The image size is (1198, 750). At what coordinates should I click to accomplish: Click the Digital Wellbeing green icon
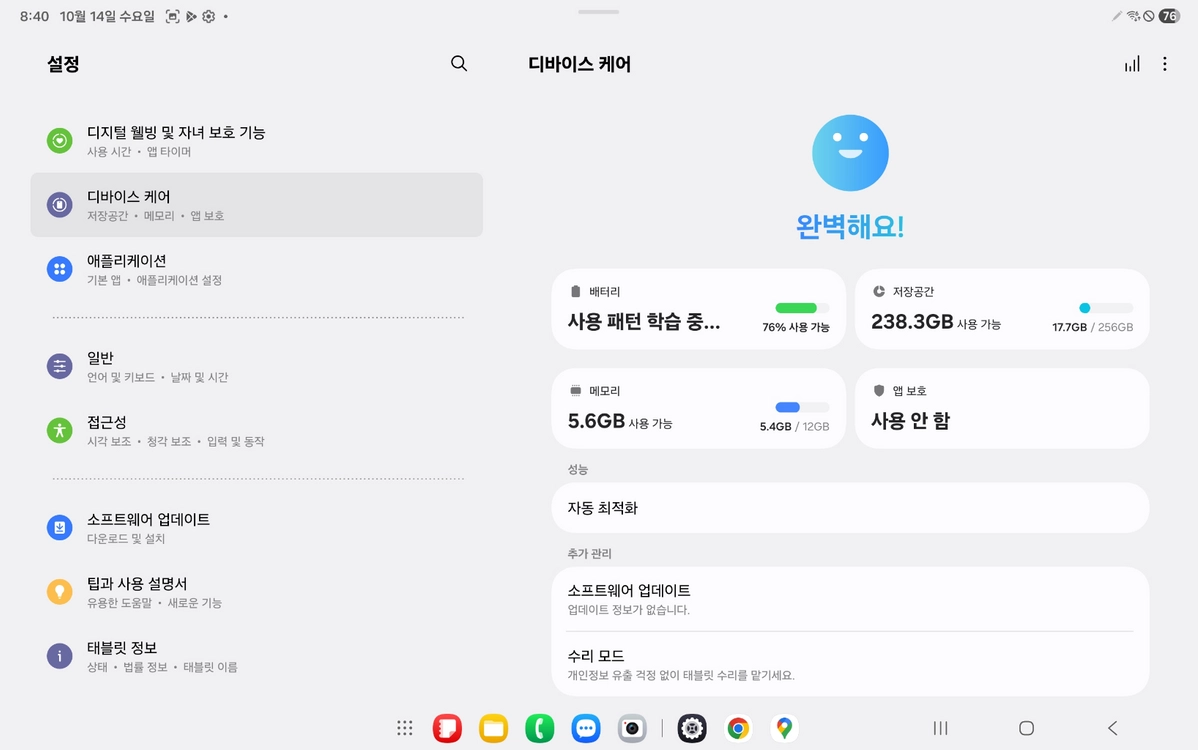[x=60, y=141]
